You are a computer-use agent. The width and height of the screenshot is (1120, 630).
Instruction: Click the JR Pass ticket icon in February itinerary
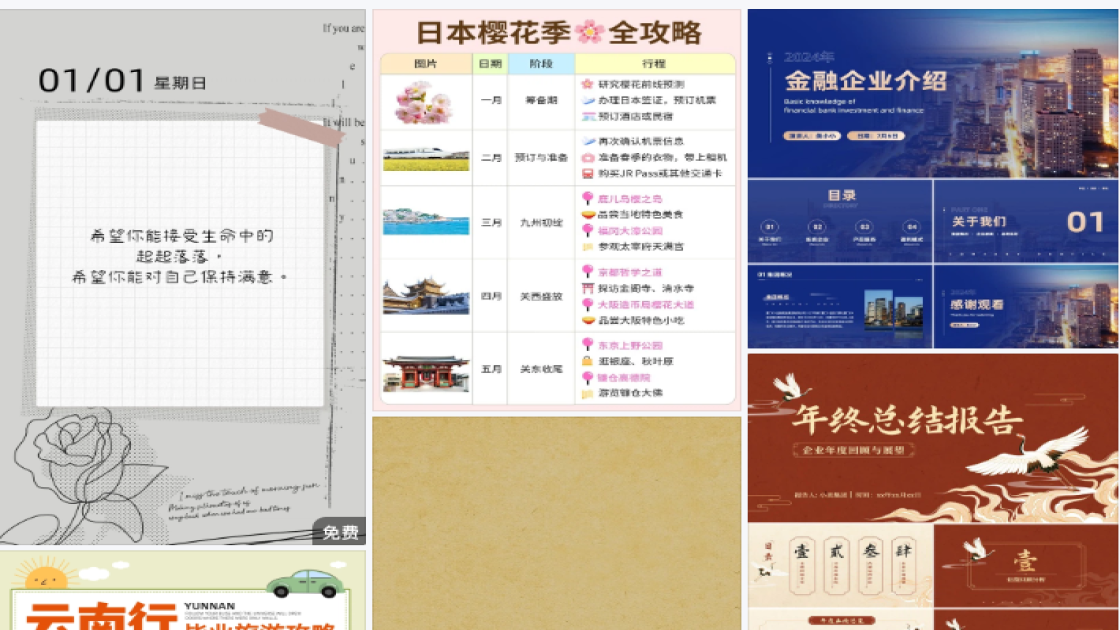point(586,173)
